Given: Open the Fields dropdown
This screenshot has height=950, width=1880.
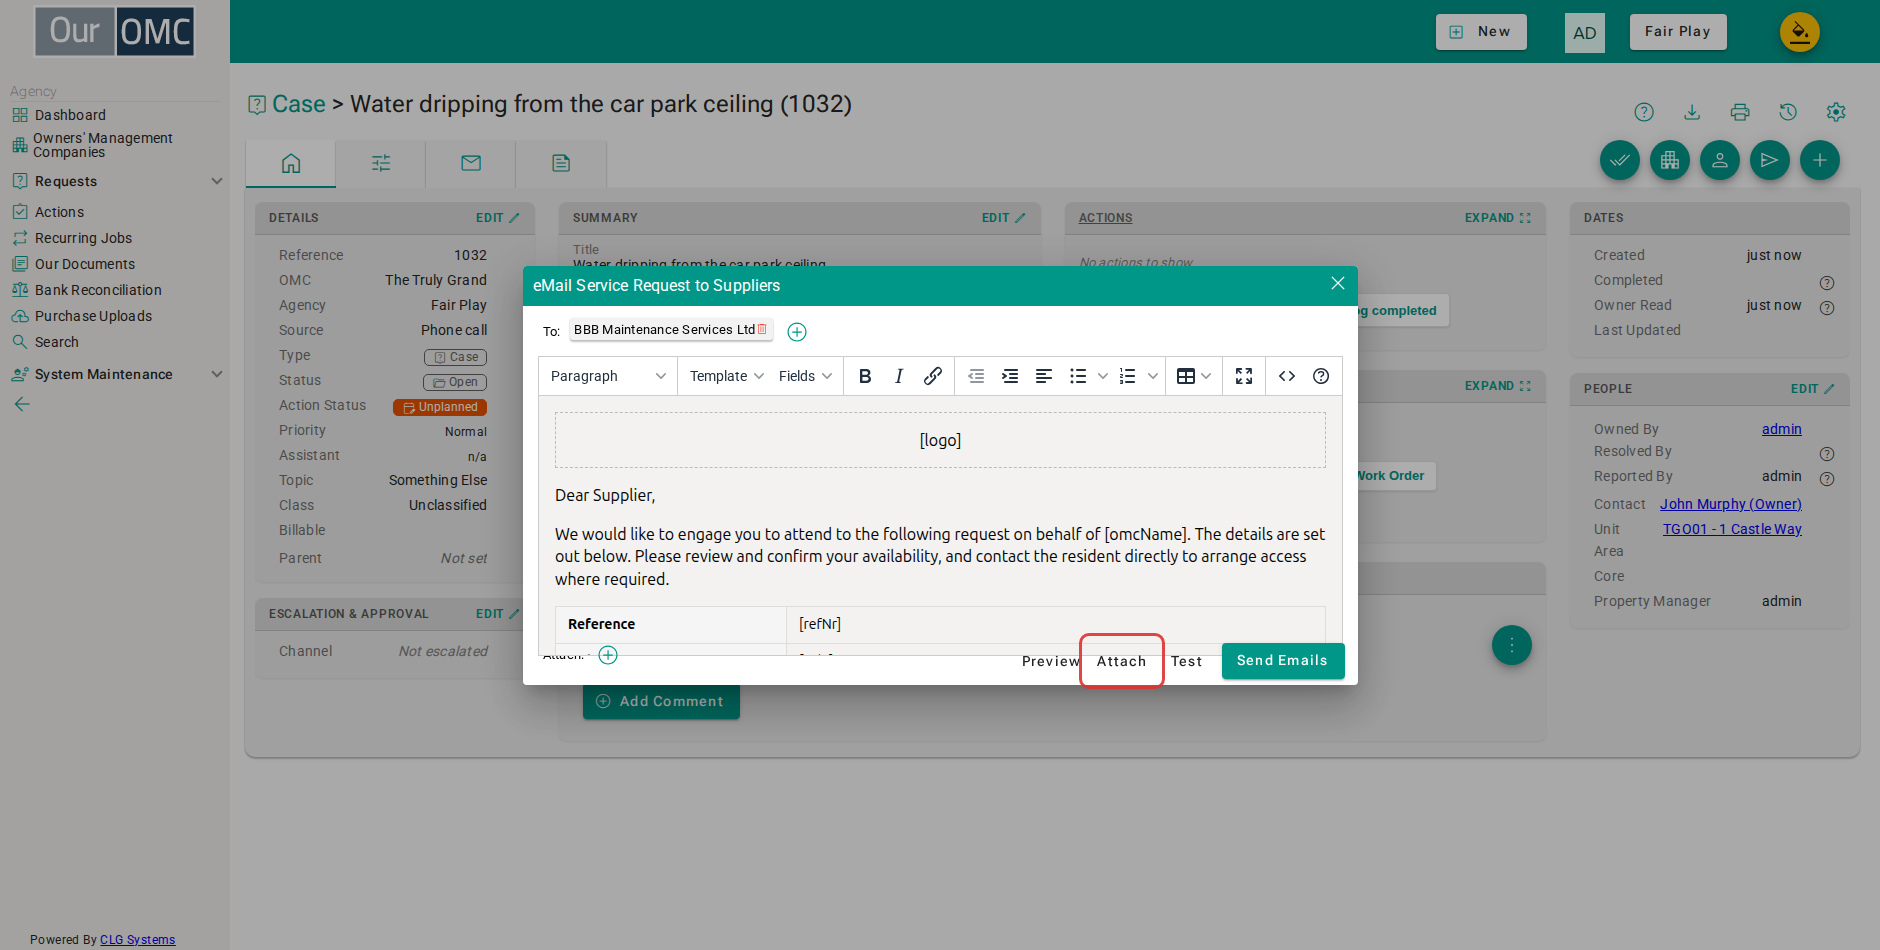Looking at the screenshot, I should [x=805, y=376].
